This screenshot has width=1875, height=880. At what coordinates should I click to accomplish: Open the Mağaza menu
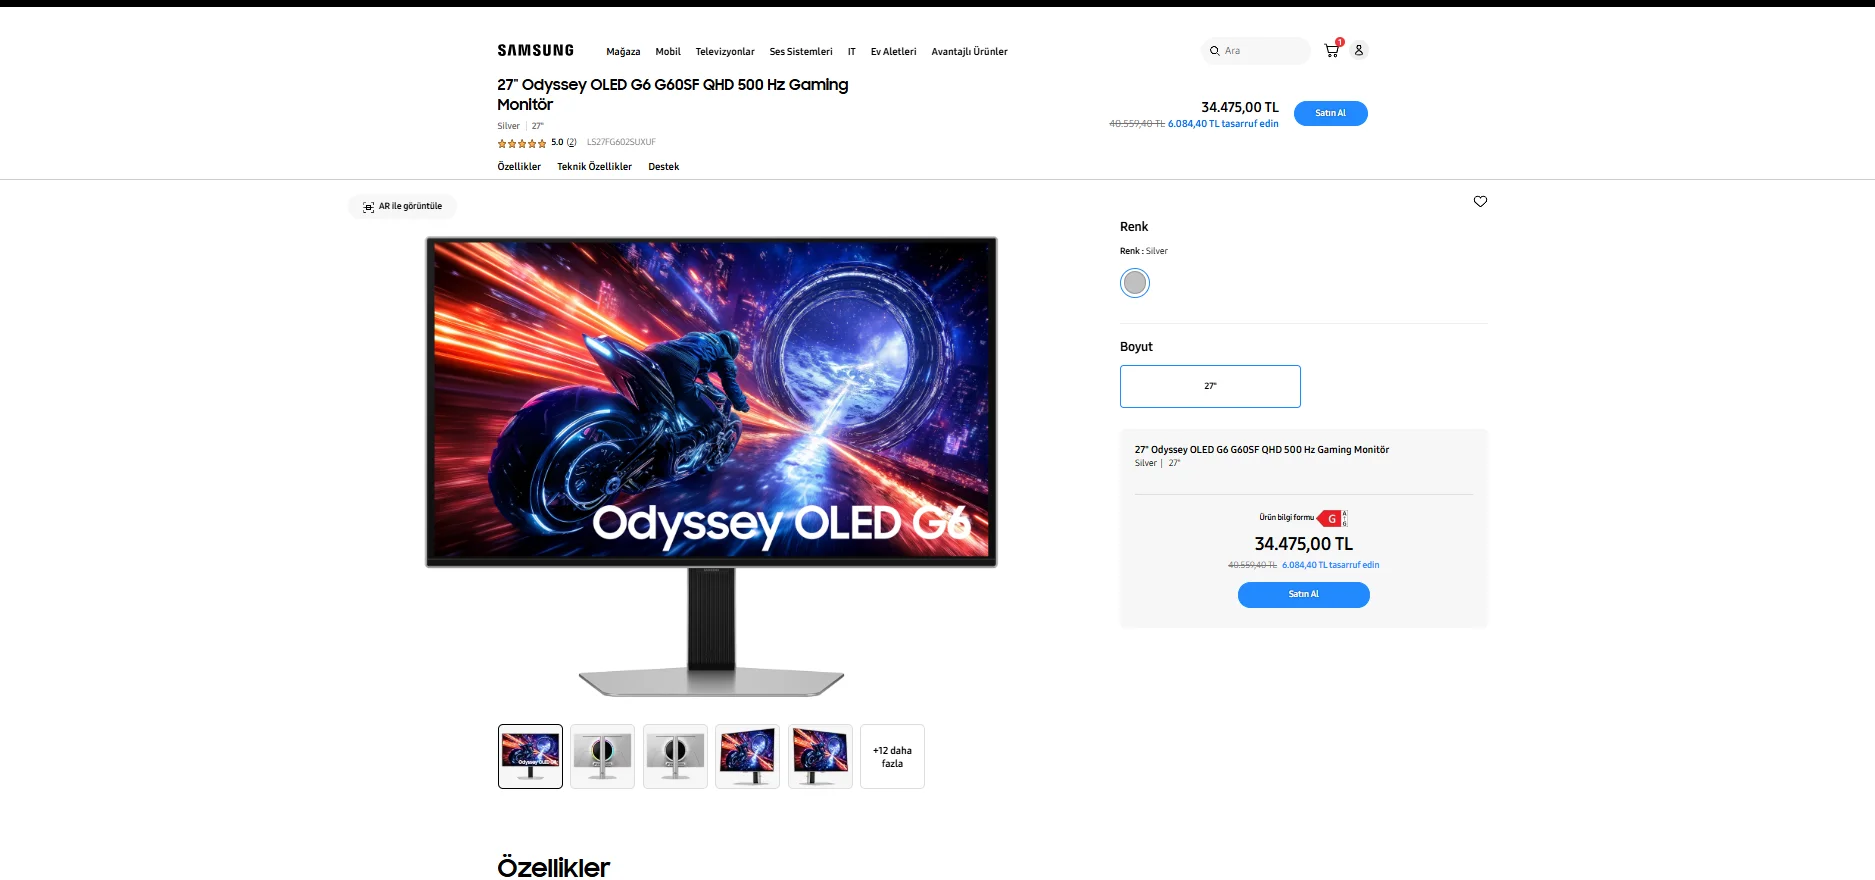coord(623,51)
